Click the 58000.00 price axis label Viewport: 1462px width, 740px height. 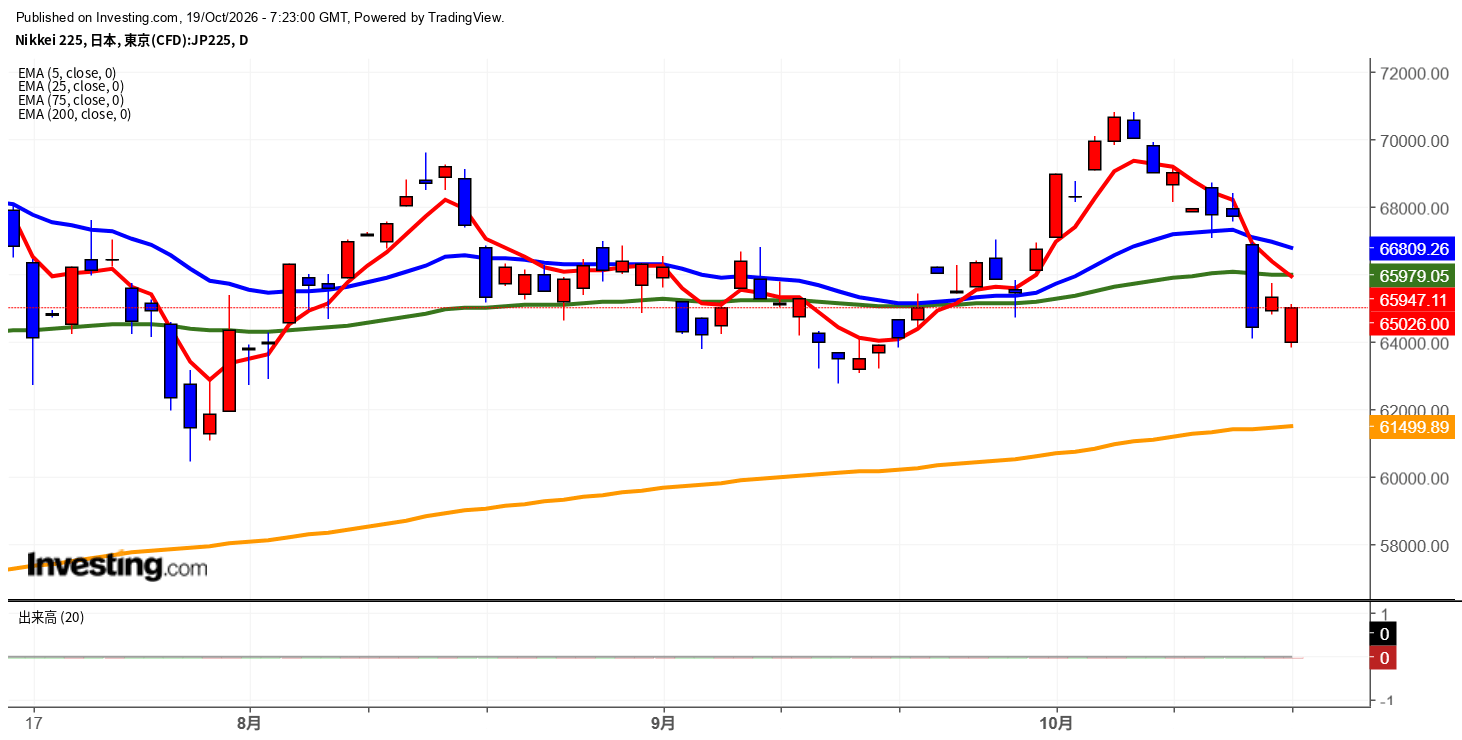[1414, 546]
